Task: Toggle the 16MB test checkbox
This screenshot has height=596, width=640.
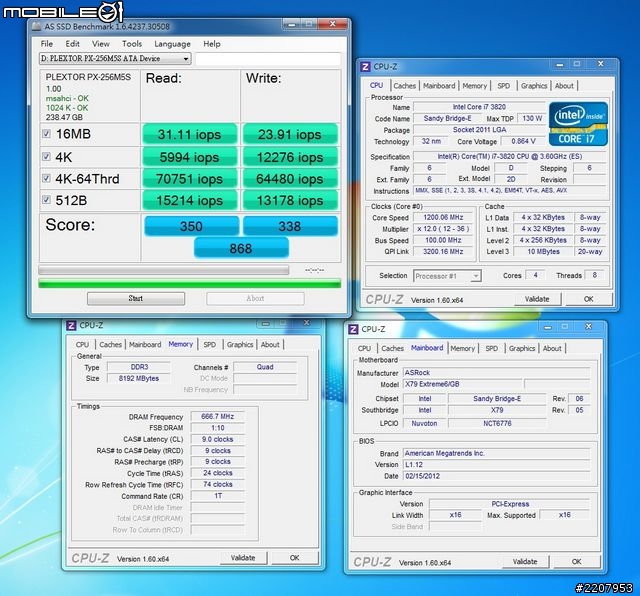Action: 47,133
